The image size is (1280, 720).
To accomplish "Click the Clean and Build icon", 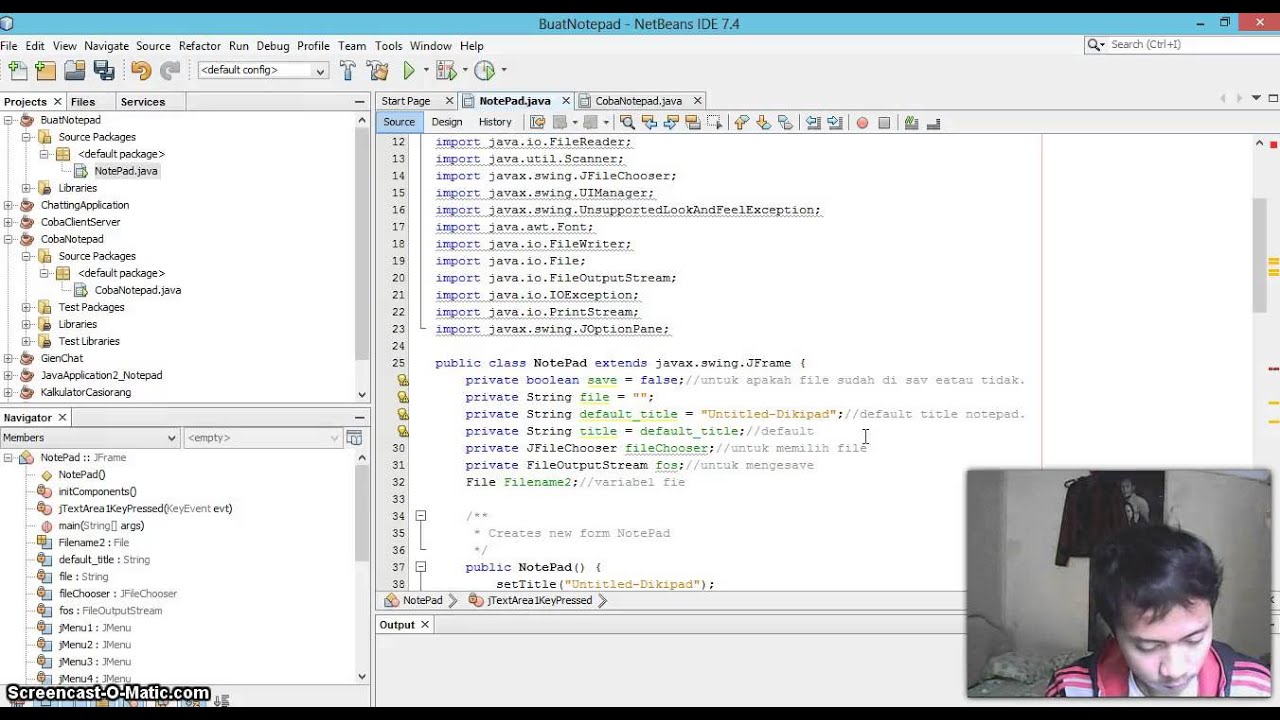I will [x=378, y=70].
